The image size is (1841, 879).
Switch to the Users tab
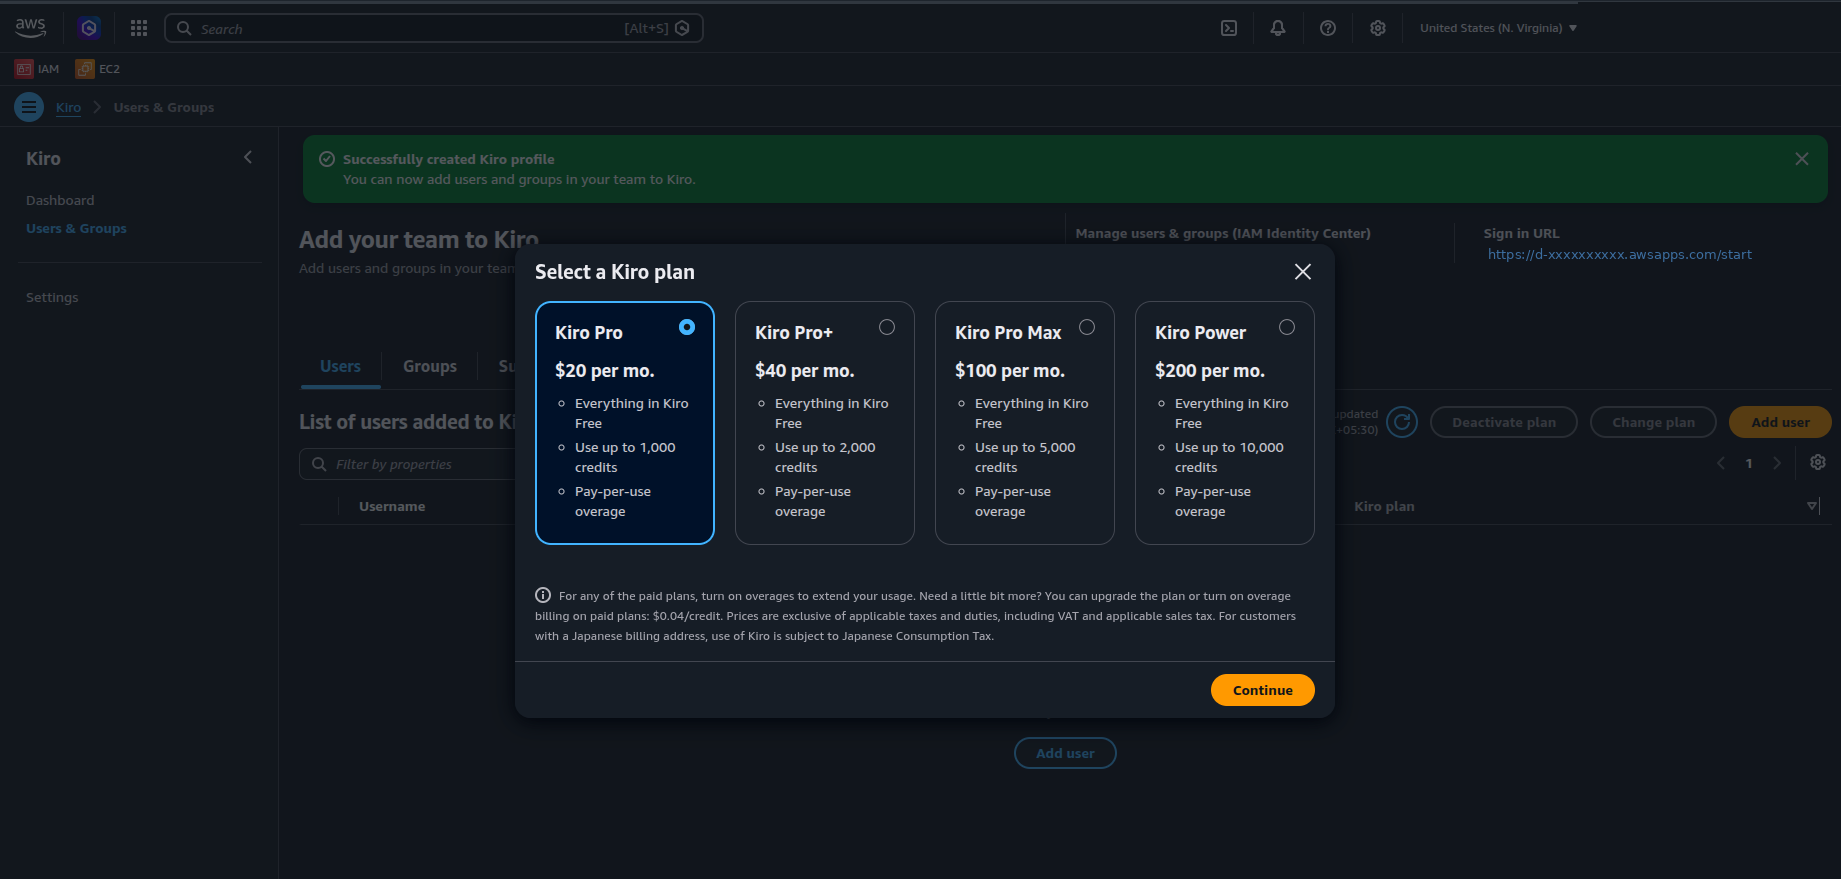[340, 367]
